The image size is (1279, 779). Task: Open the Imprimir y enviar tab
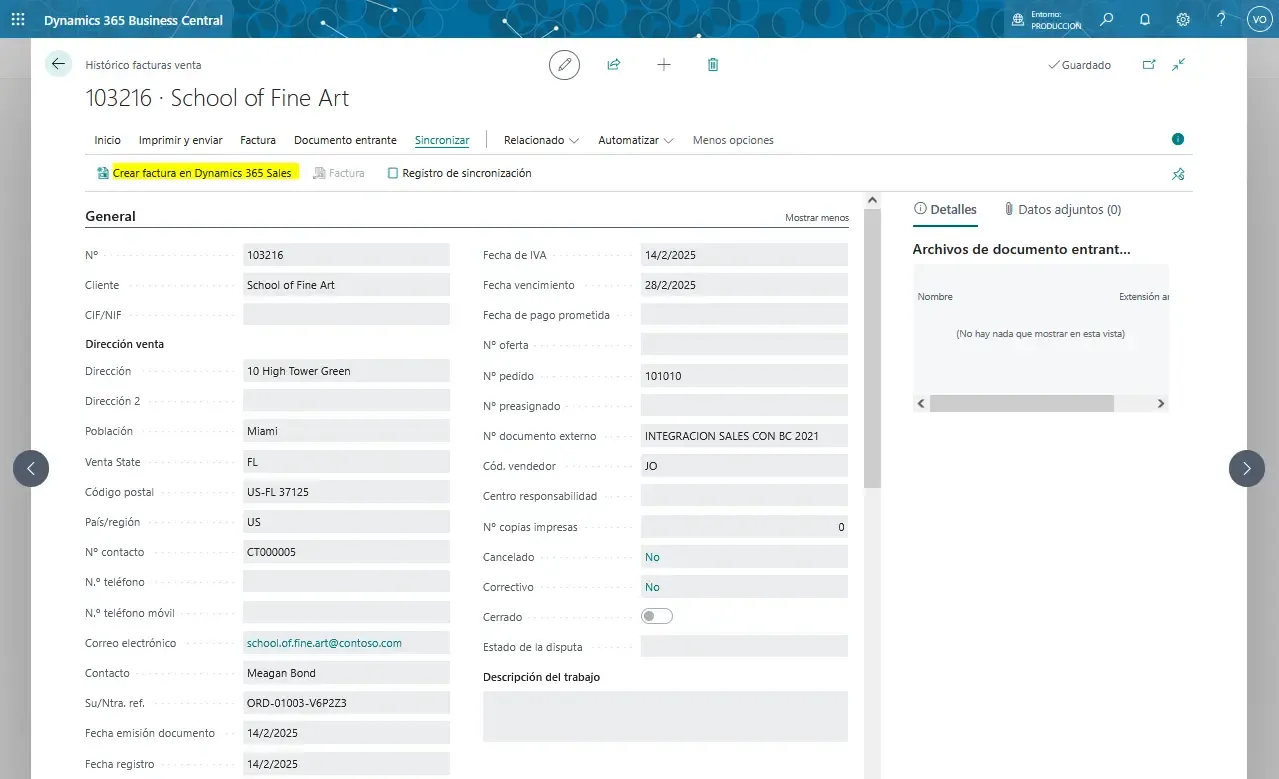[180, 140]
